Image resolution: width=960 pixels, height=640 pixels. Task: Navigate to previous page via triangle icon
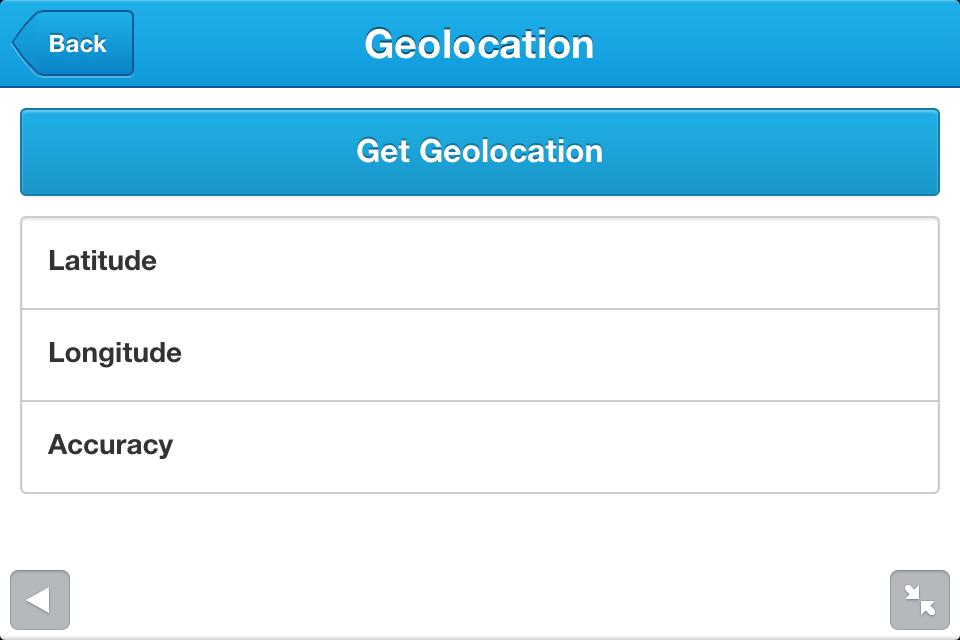click(40, 600)
